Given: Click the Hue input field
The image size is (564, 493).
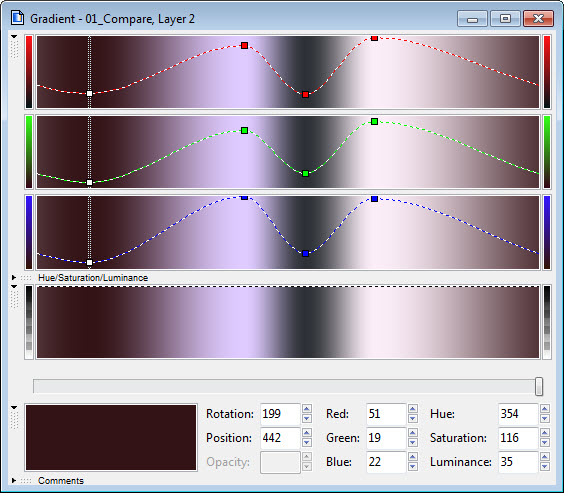Looking at the screenshot, I should pyautogui.click(x=518, y=414).
